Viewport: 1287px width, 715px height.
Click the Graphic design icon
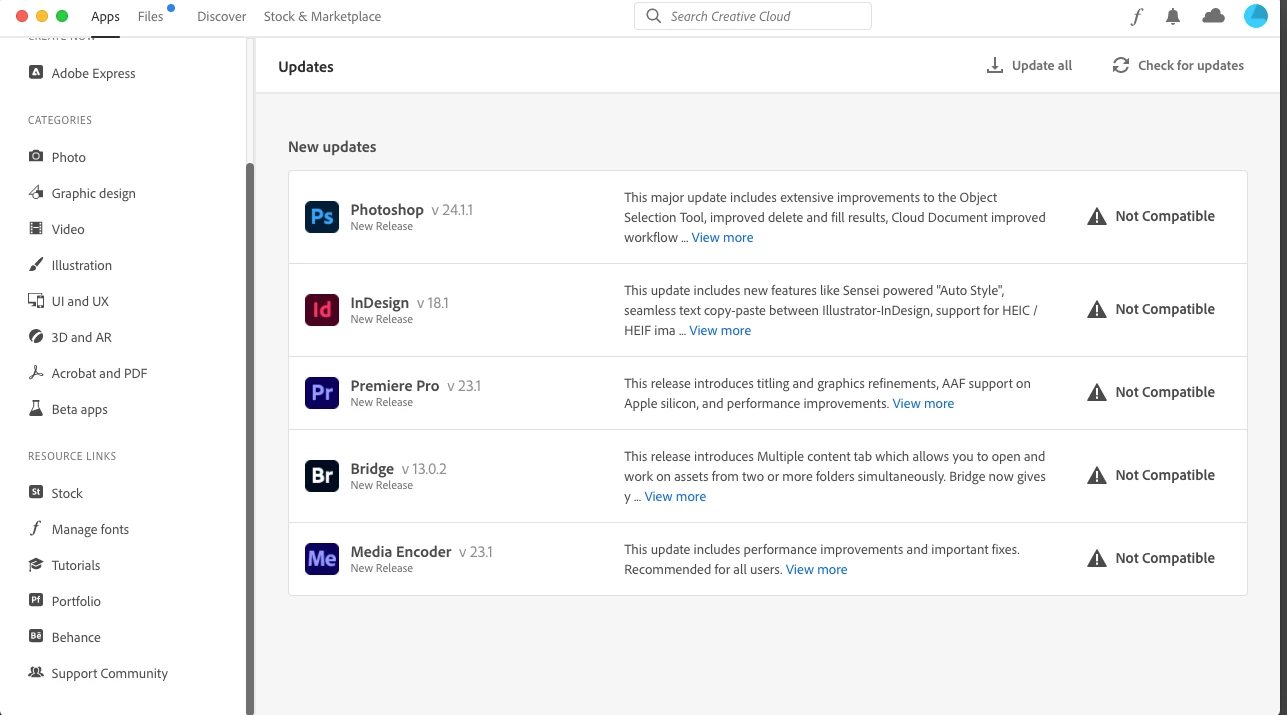point(36,193)
